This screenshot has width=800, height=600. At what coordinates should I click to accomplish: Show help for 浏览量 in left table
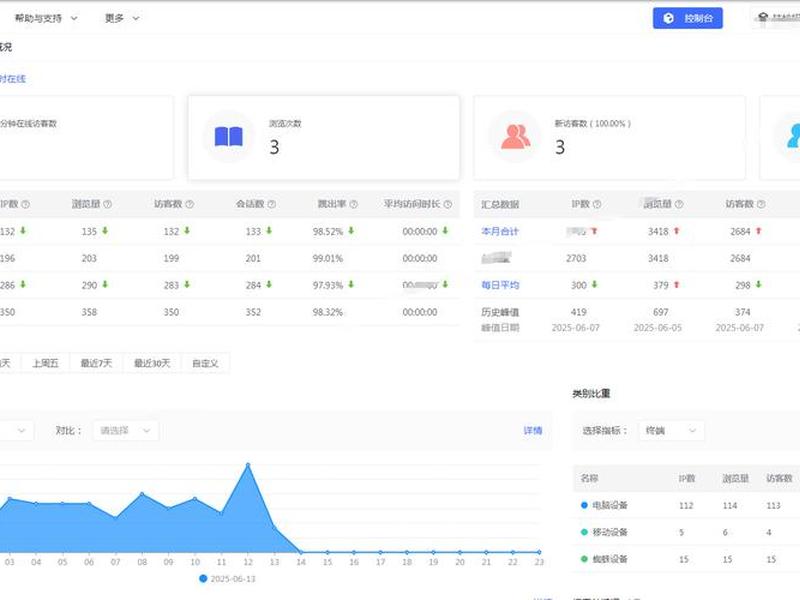[108, 204]
